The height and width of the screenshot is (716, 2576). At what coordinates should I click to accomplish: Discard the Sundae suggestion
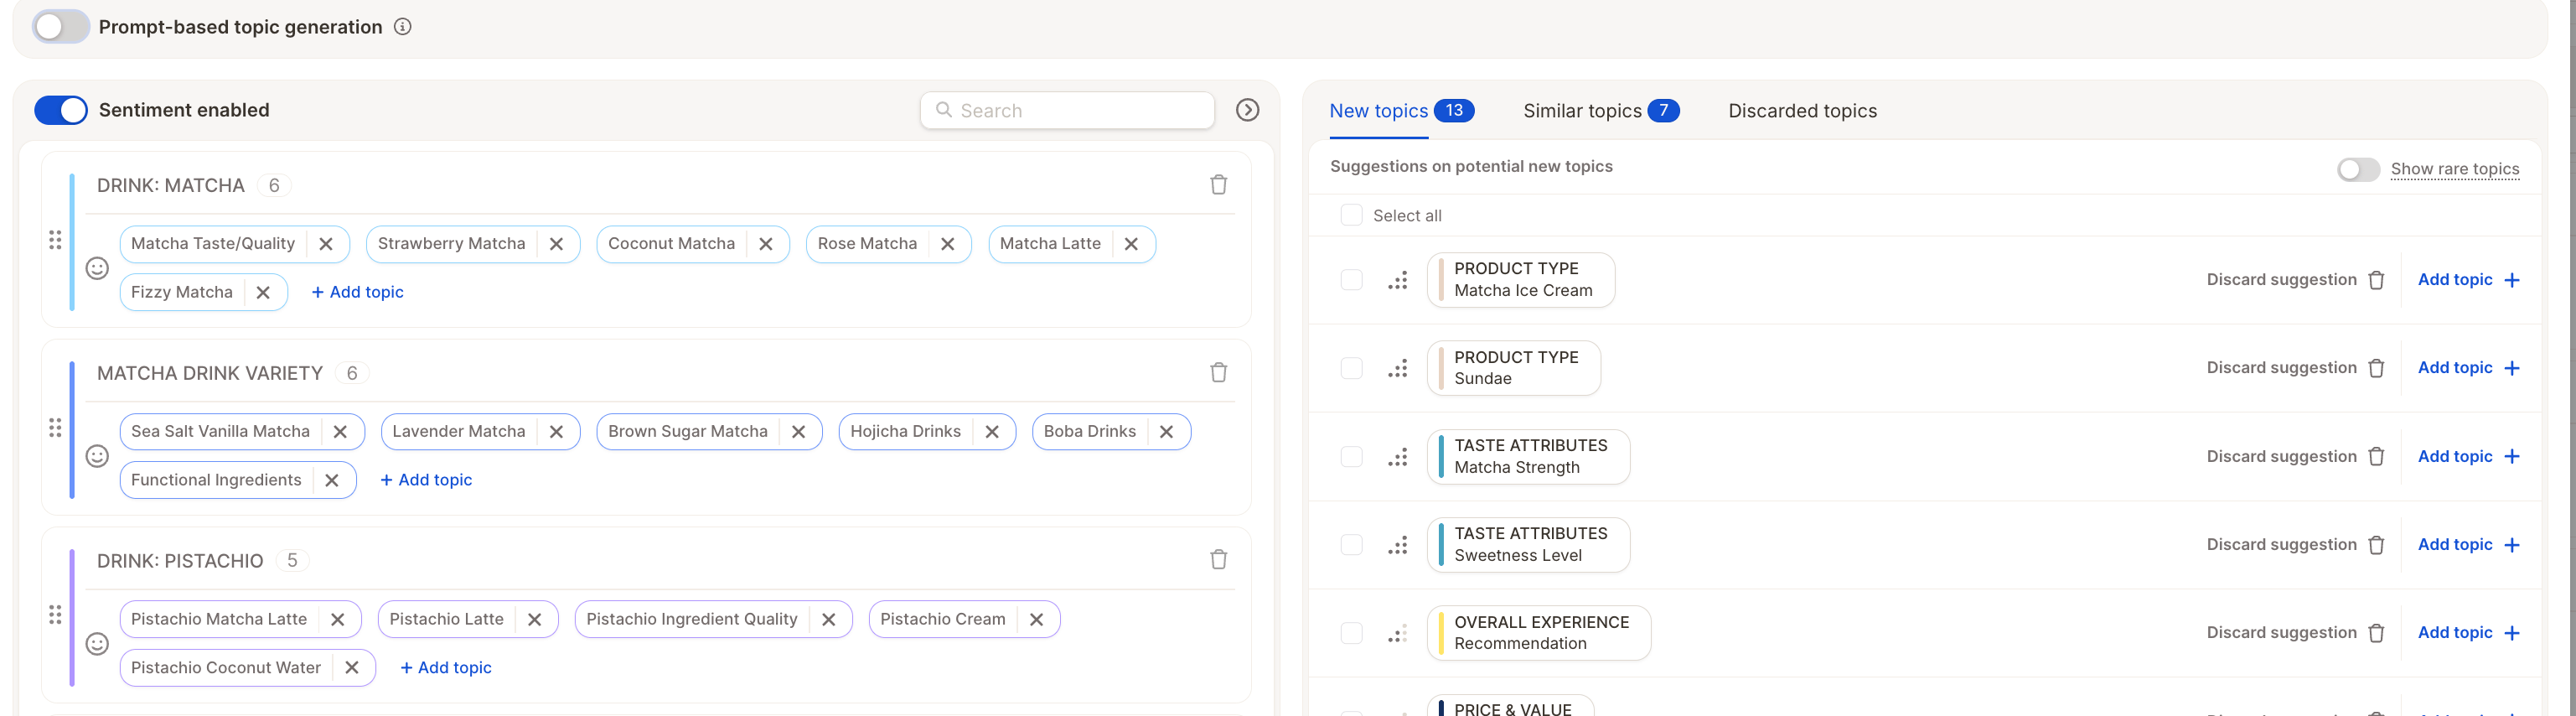[x=2295, y=368]
